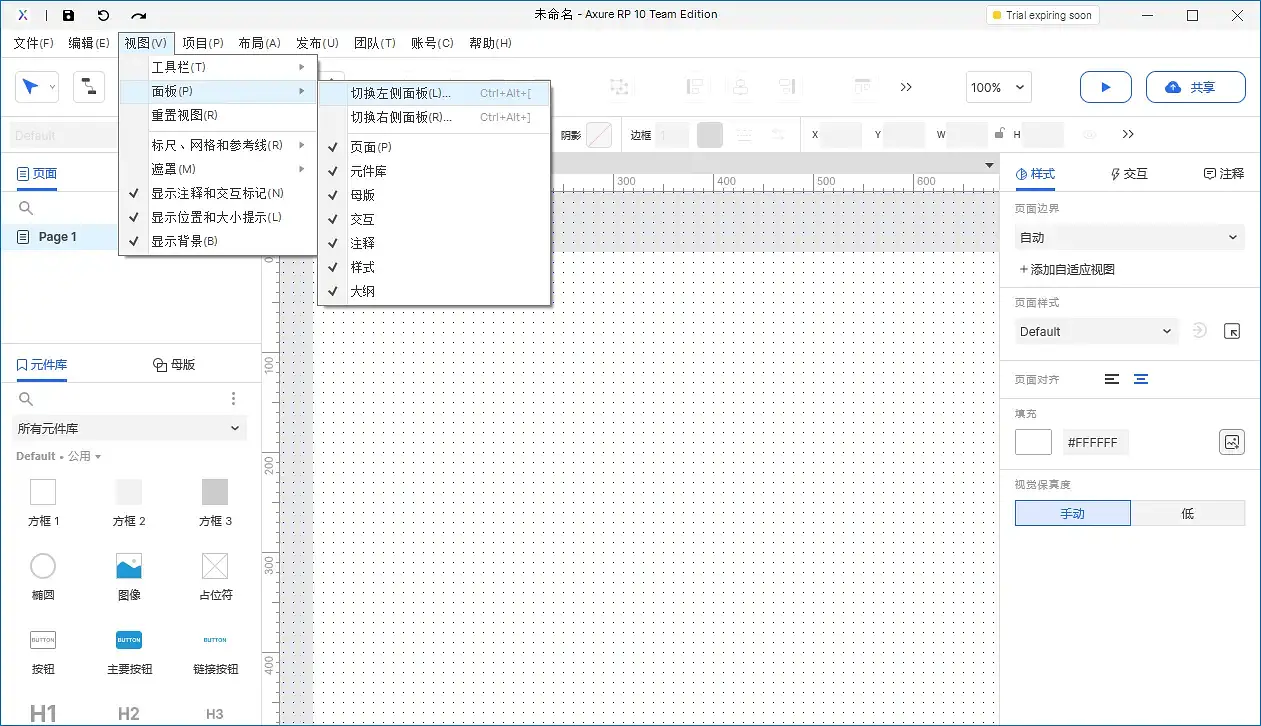Viewport: 1261px width, 726px height.
Task: Toggle 显示背景(B) in the view menu
Action: tap(184, 240)
